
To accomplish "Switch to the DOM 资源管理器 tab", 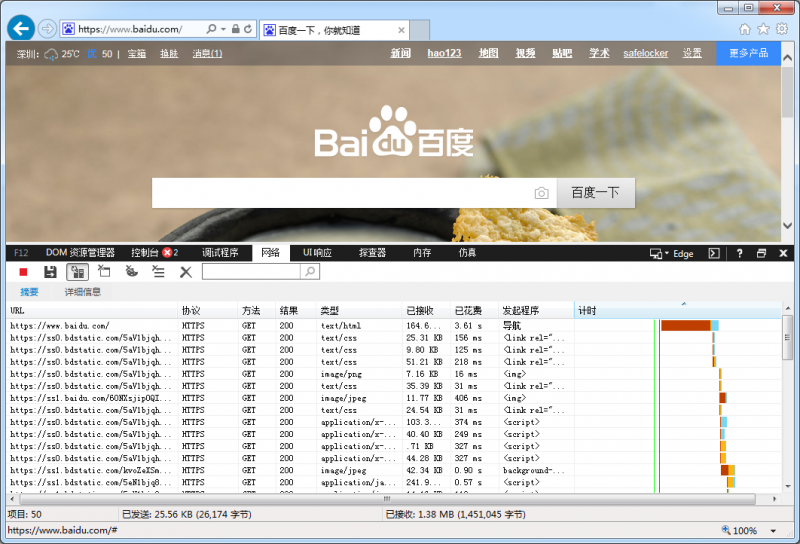I will click(x=80, y=253).
